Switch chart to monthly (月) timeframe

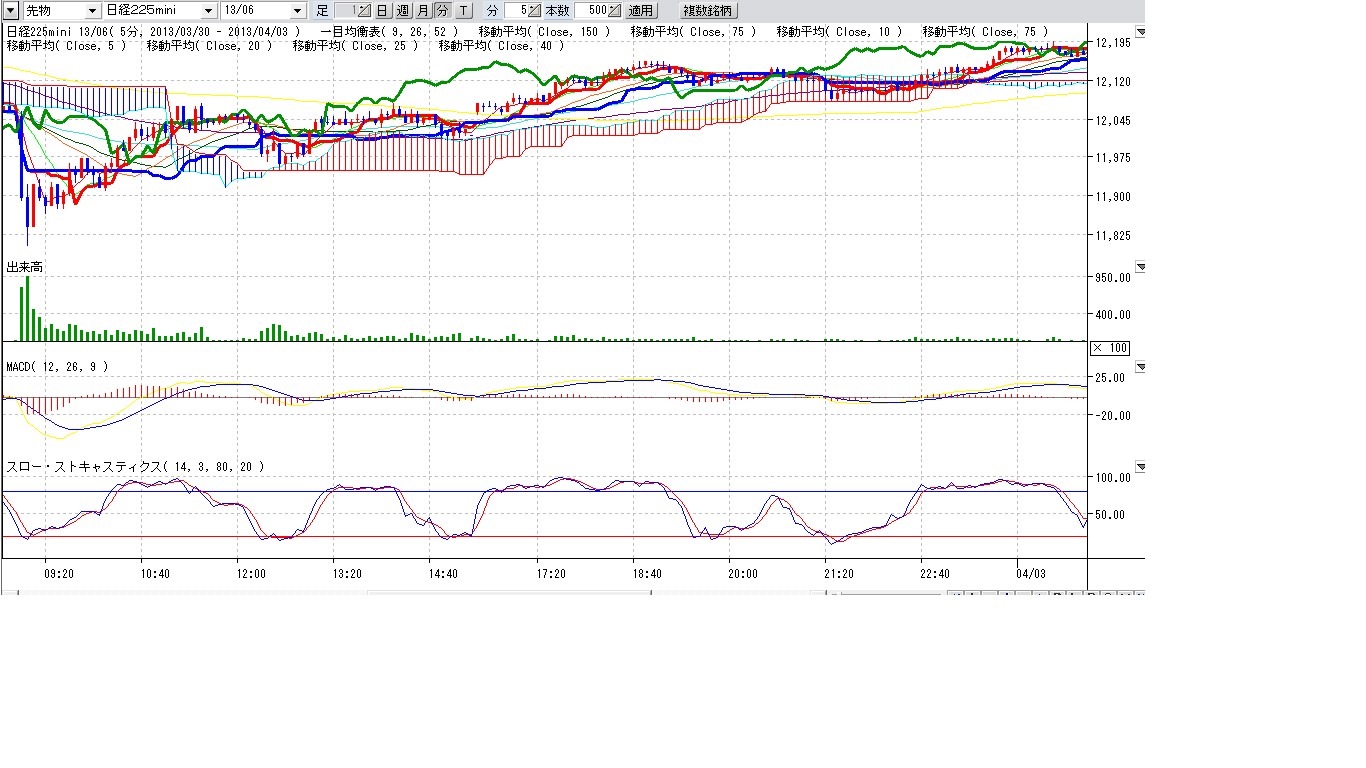pos(422,10)
